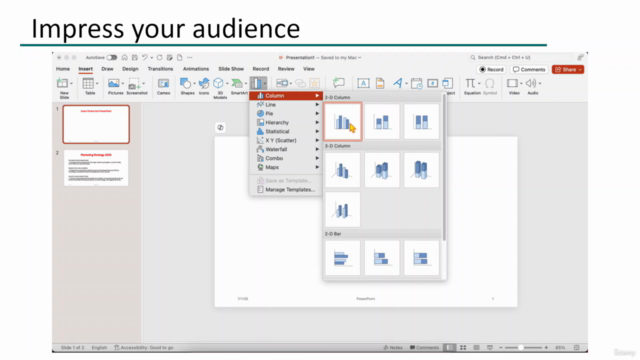Click the Comments button at top right
This screenshot has height=360, width=640.
[x=529, y=69]
